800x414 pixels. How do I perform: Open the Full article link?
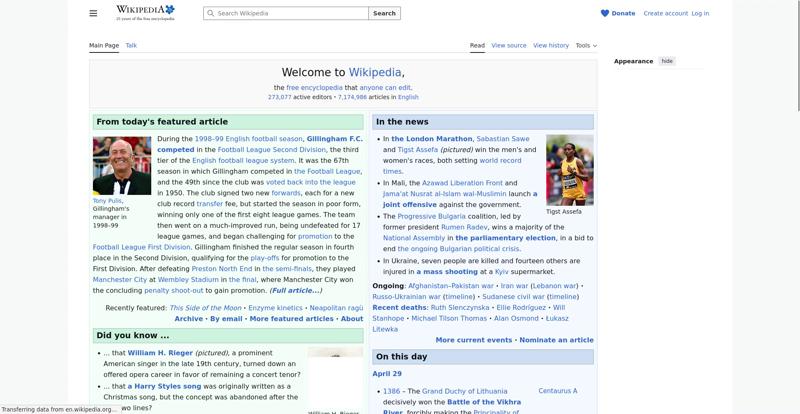tap(296, 290)
